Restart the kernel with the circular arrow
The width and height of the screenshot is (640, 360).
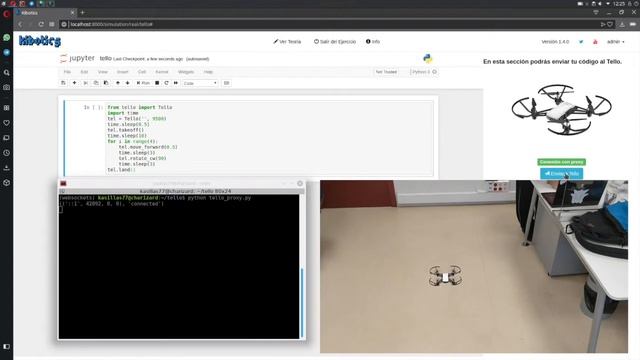click(x=166, y=83)
